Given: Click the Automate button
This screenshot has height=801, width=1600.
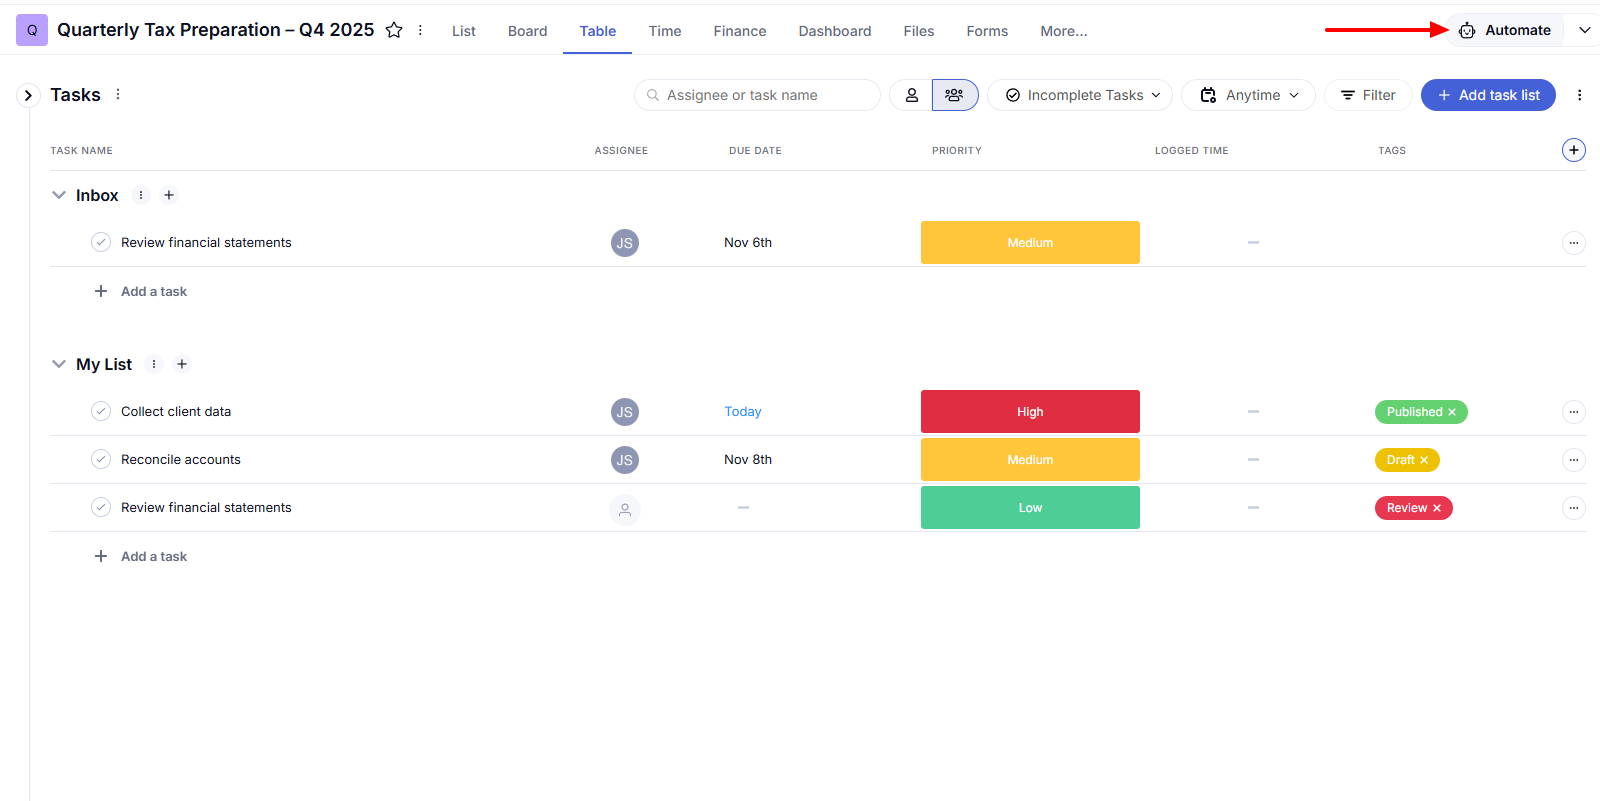Looking at the screenshot, I should coord(1505,30).
